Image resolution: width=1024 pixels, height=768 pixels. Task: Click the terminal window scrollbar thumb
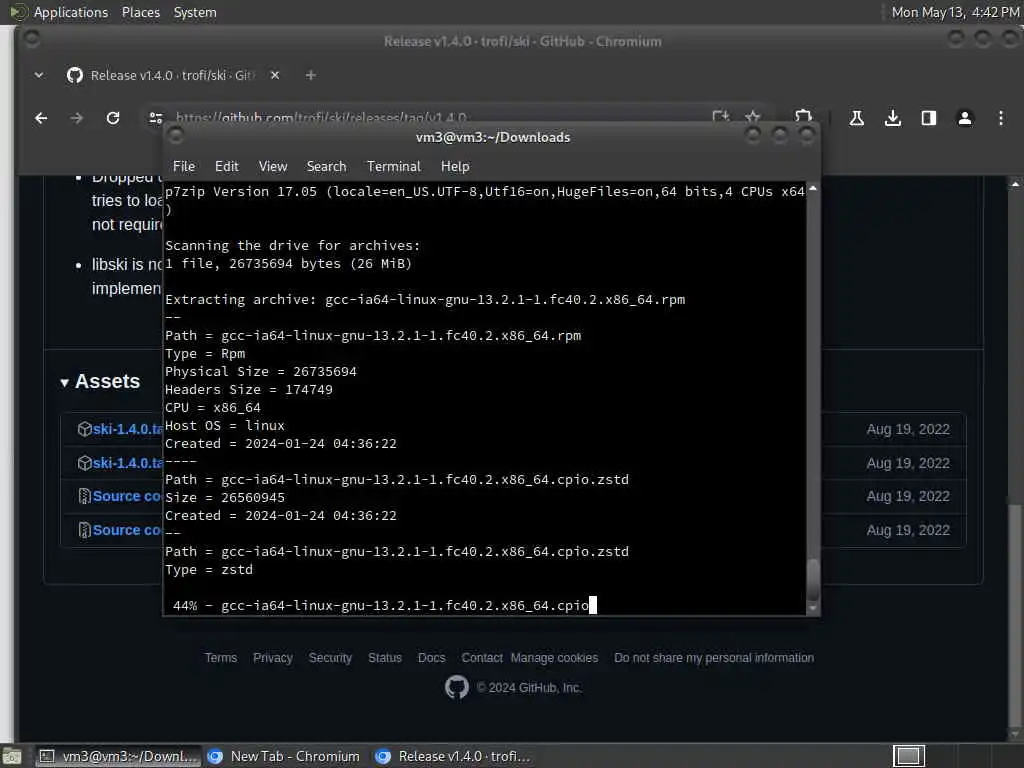tap(813, 580)
